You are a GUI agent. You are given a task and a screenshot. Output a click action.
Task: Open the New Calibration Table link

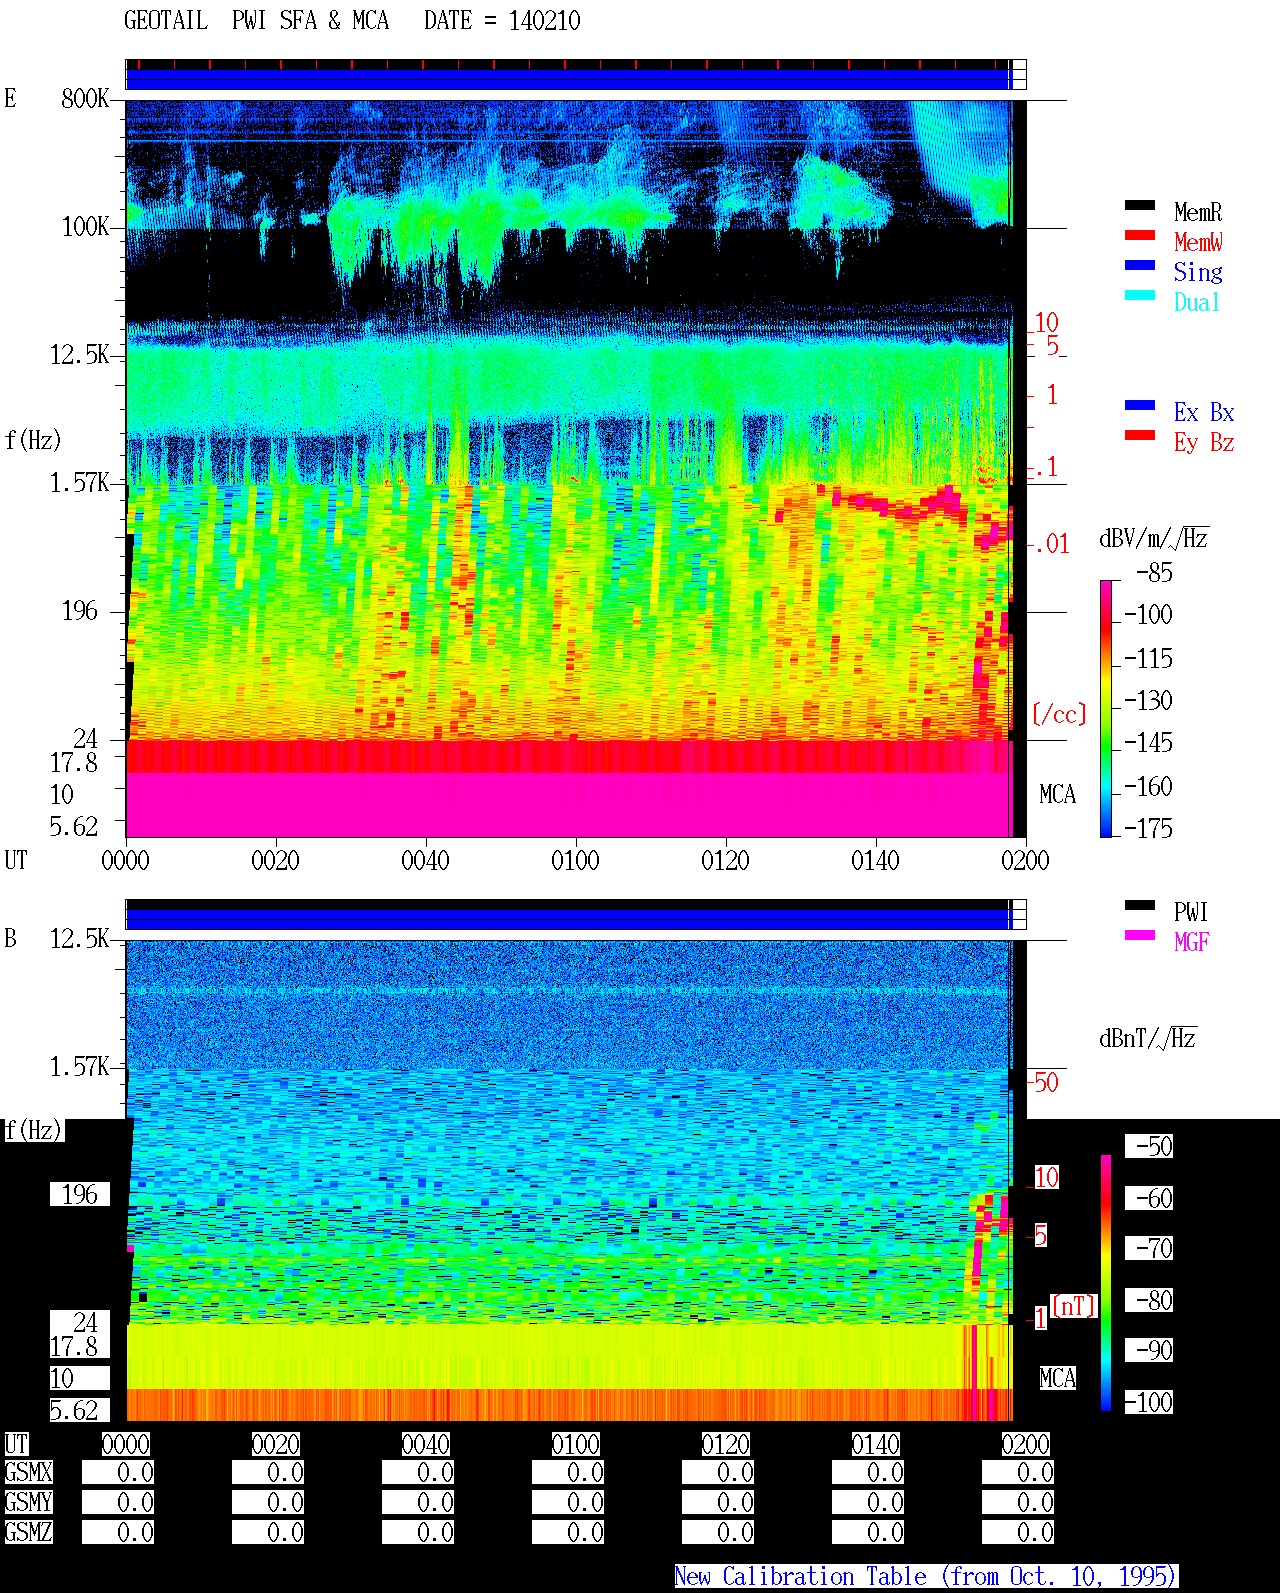pos(926,1577)
